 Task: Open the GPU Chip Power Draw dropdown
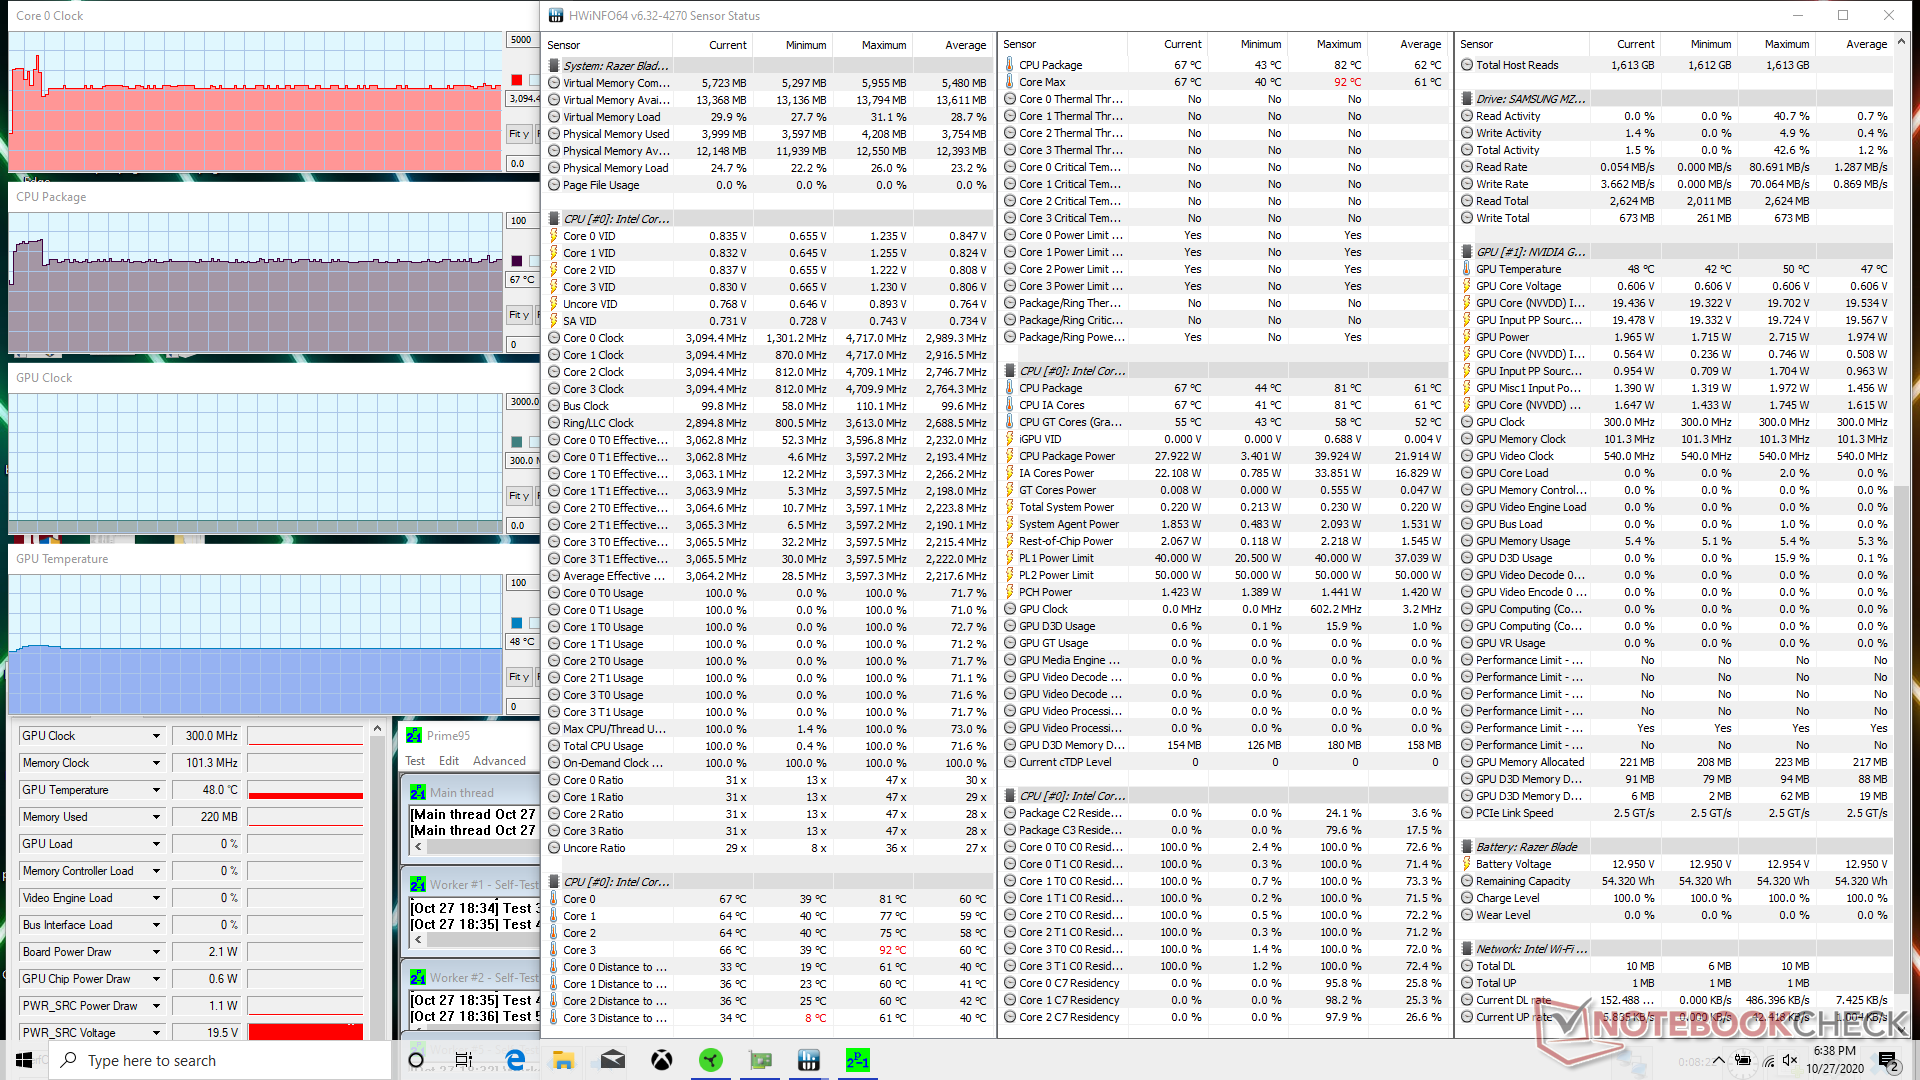pos(156,979)
